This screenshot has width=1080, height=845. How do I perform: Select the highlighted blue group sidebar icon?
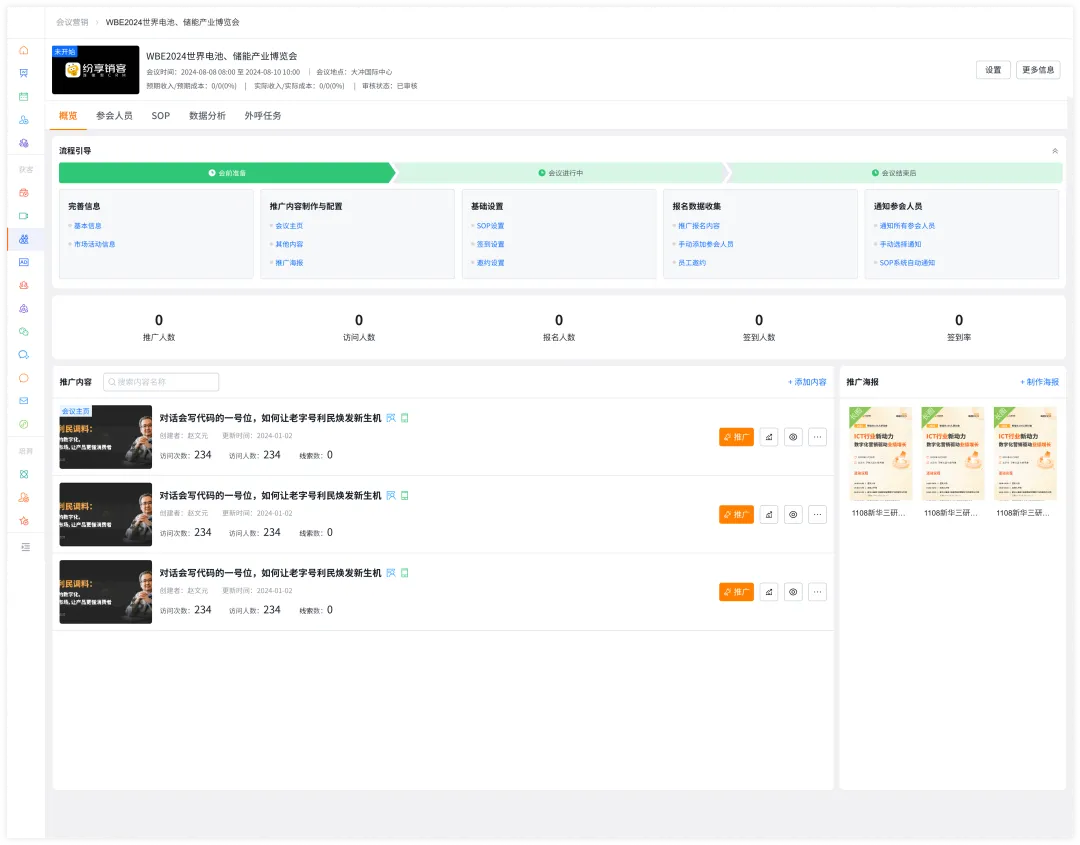[23, 239]
